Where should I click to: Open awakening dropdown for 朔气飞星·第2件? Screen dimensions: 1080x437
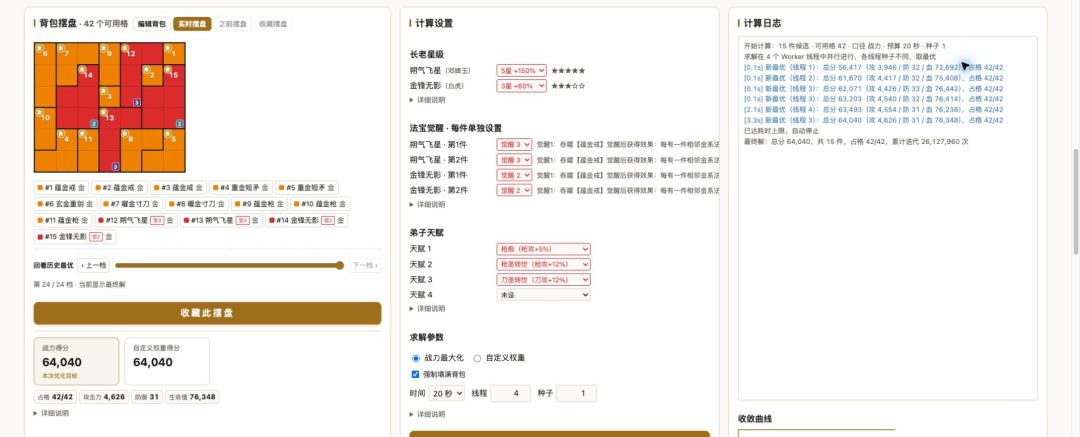pos(515,159)
